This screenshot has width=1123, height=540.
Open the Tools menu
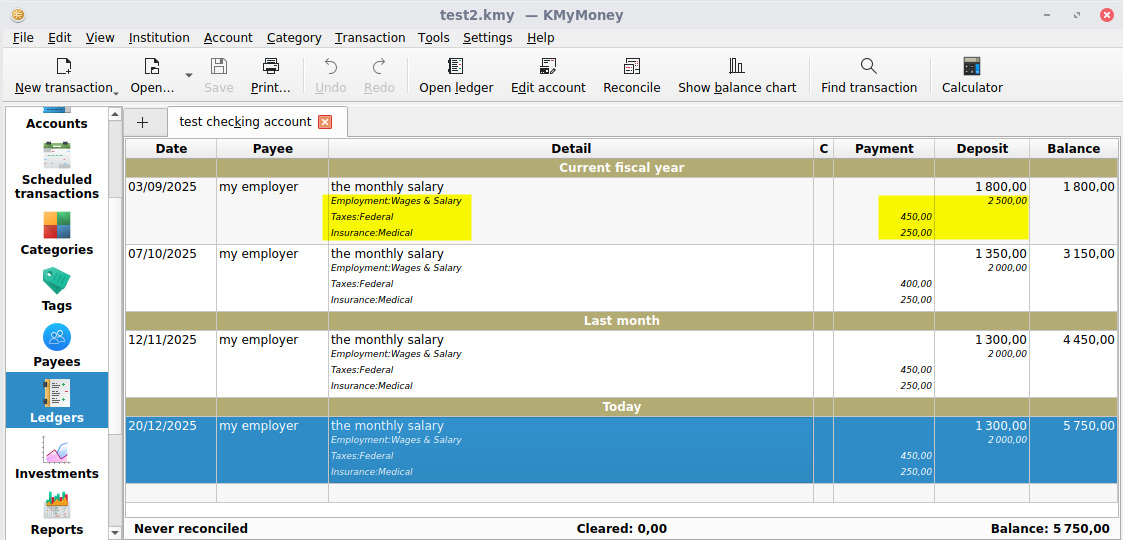pyautogui.click(x=433, y=37)
